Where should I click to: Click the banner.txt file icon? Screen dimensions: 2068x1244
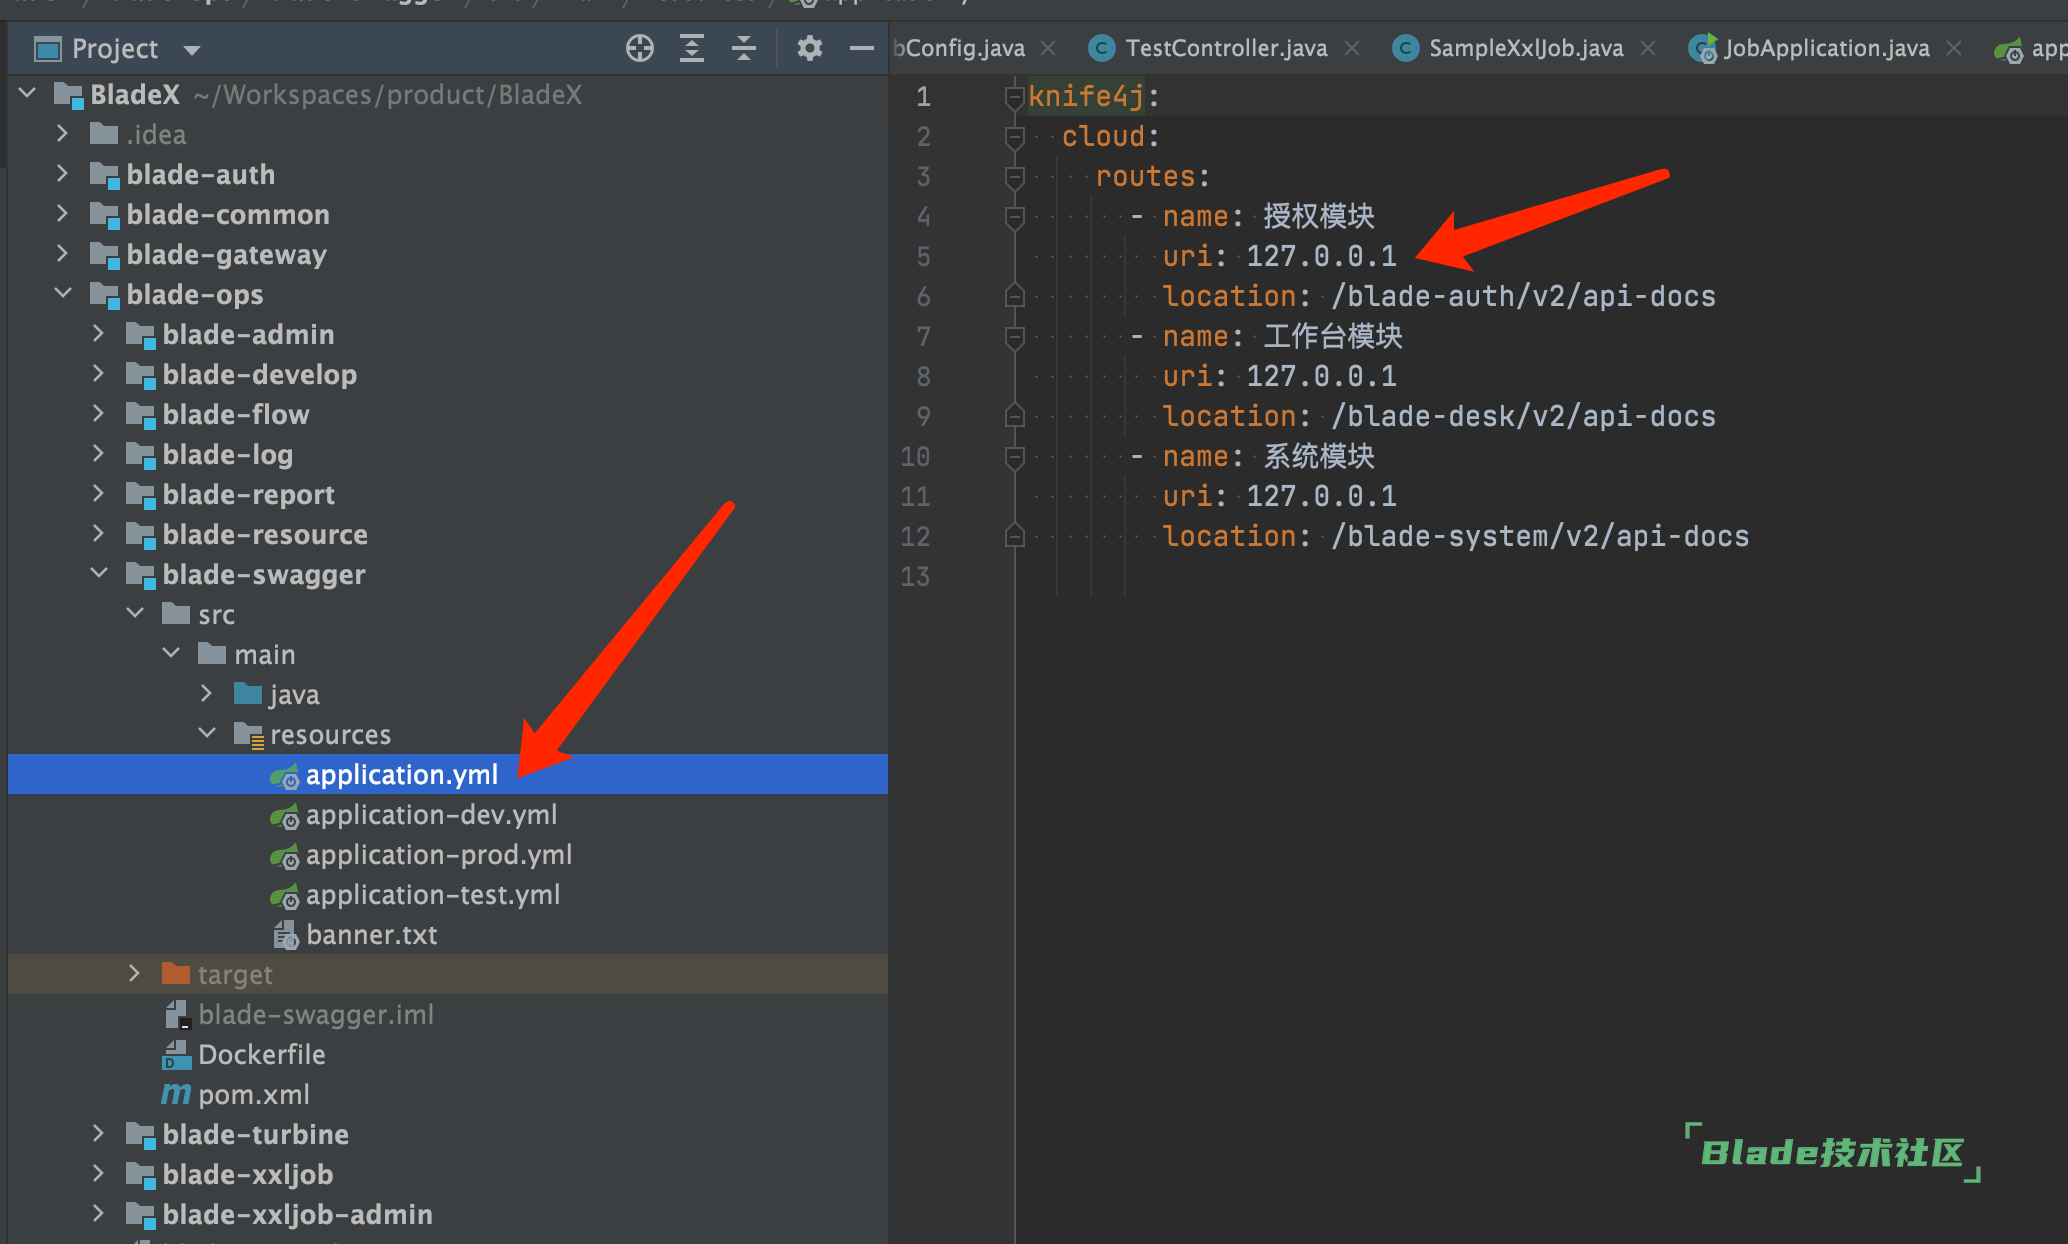[x=285, y=935]
